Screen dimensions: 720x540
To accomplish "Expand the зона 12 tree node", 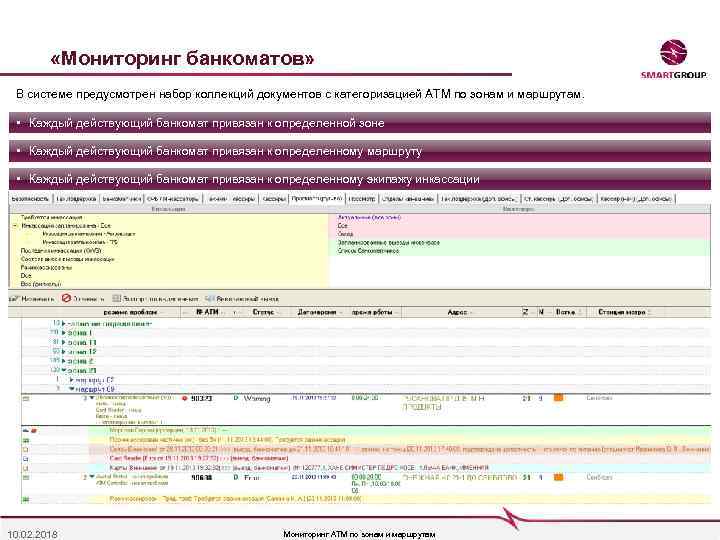I will click(x=63, y=352).
